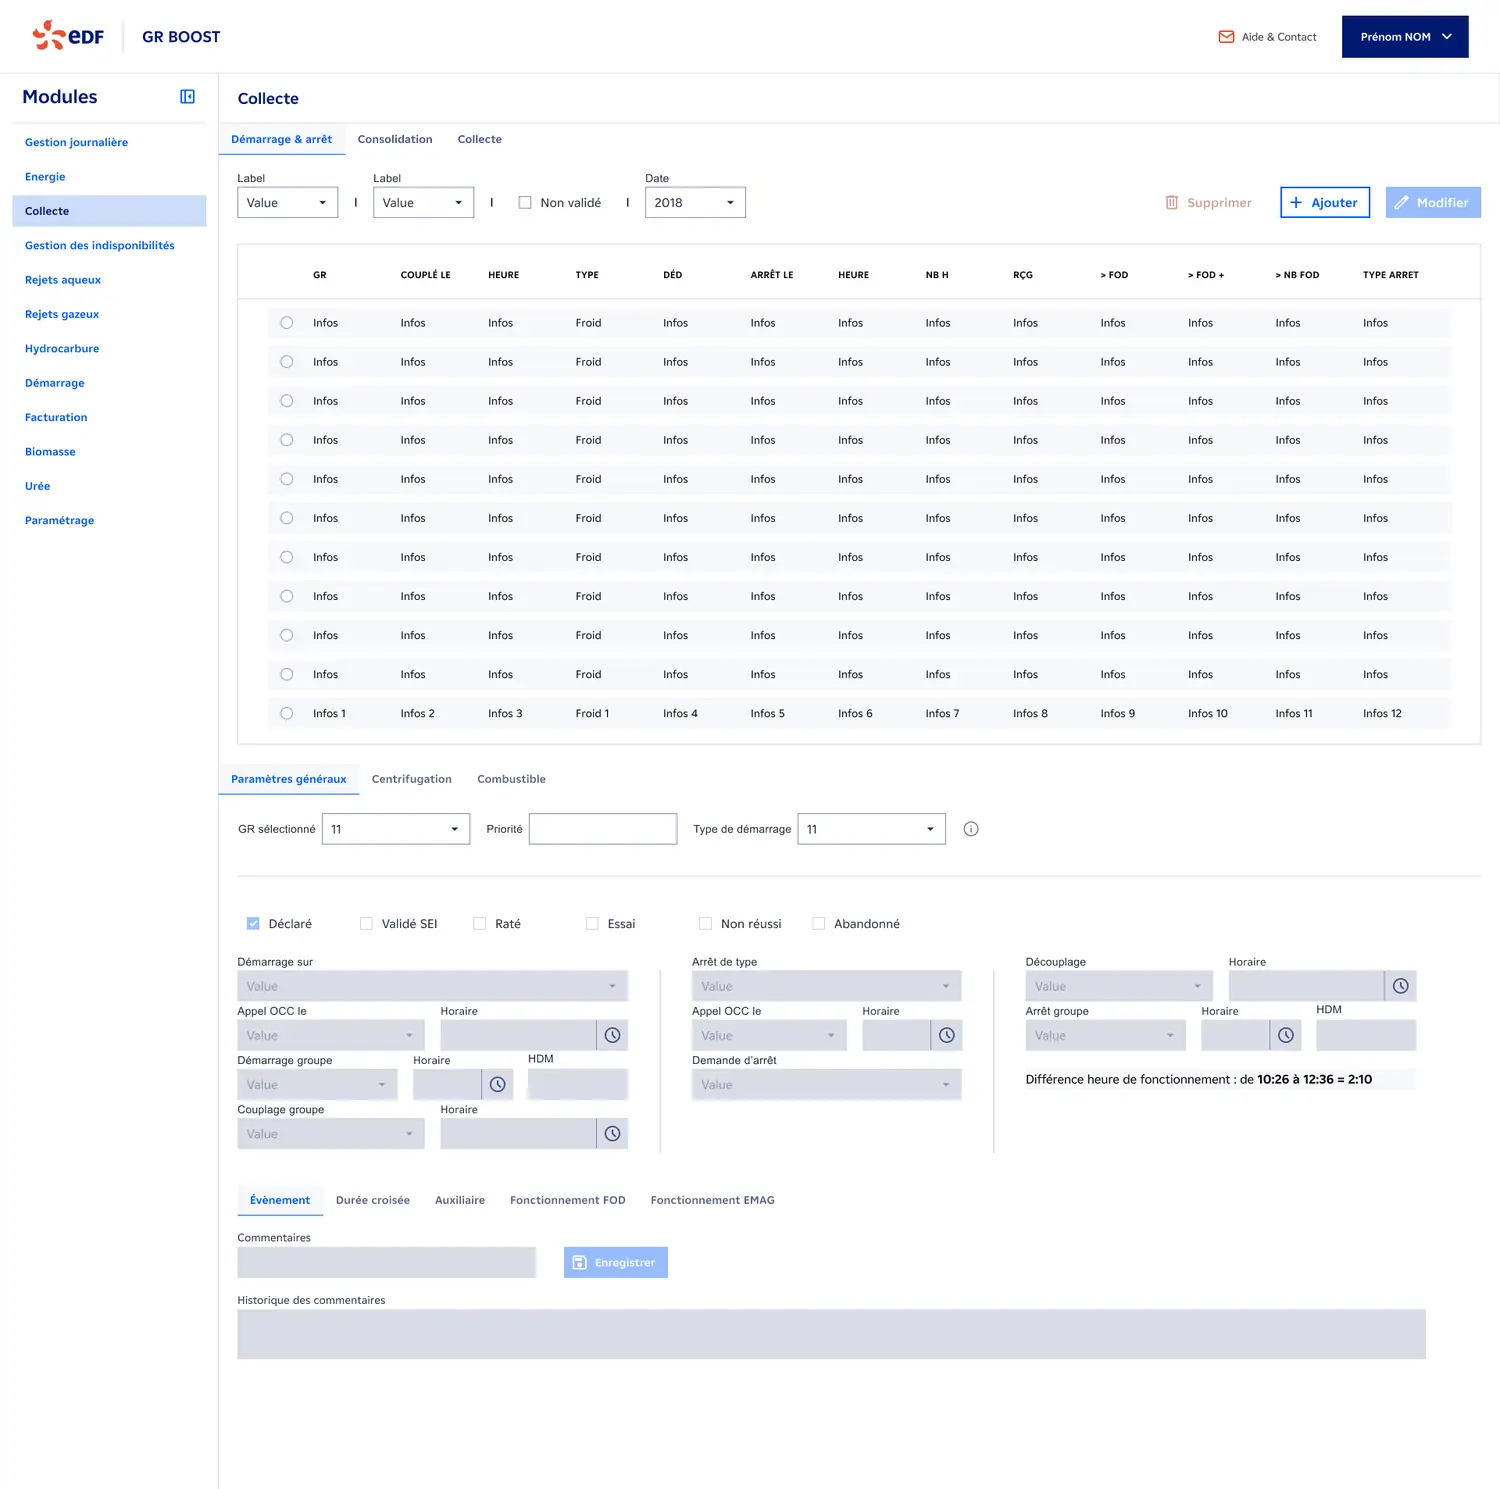Check the Abandonné checkbox
This screenshot has width=1500, height=1489.
(819, 924)
